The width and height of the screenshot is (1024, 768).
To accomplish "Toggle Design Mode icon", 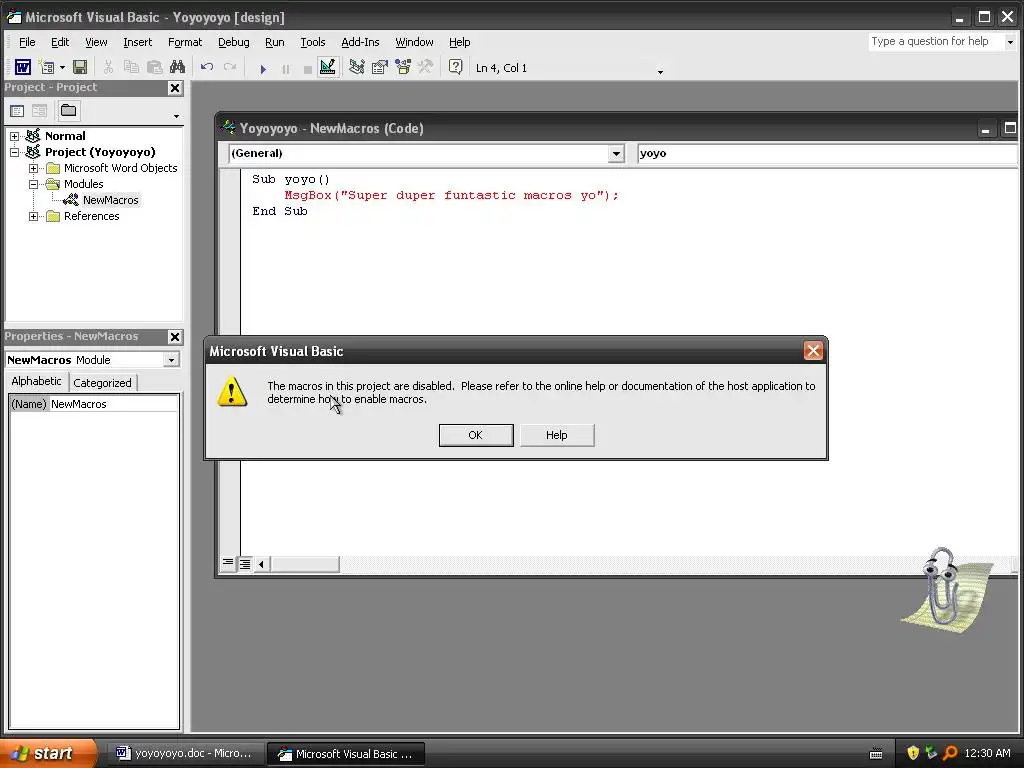I will 328,67.
